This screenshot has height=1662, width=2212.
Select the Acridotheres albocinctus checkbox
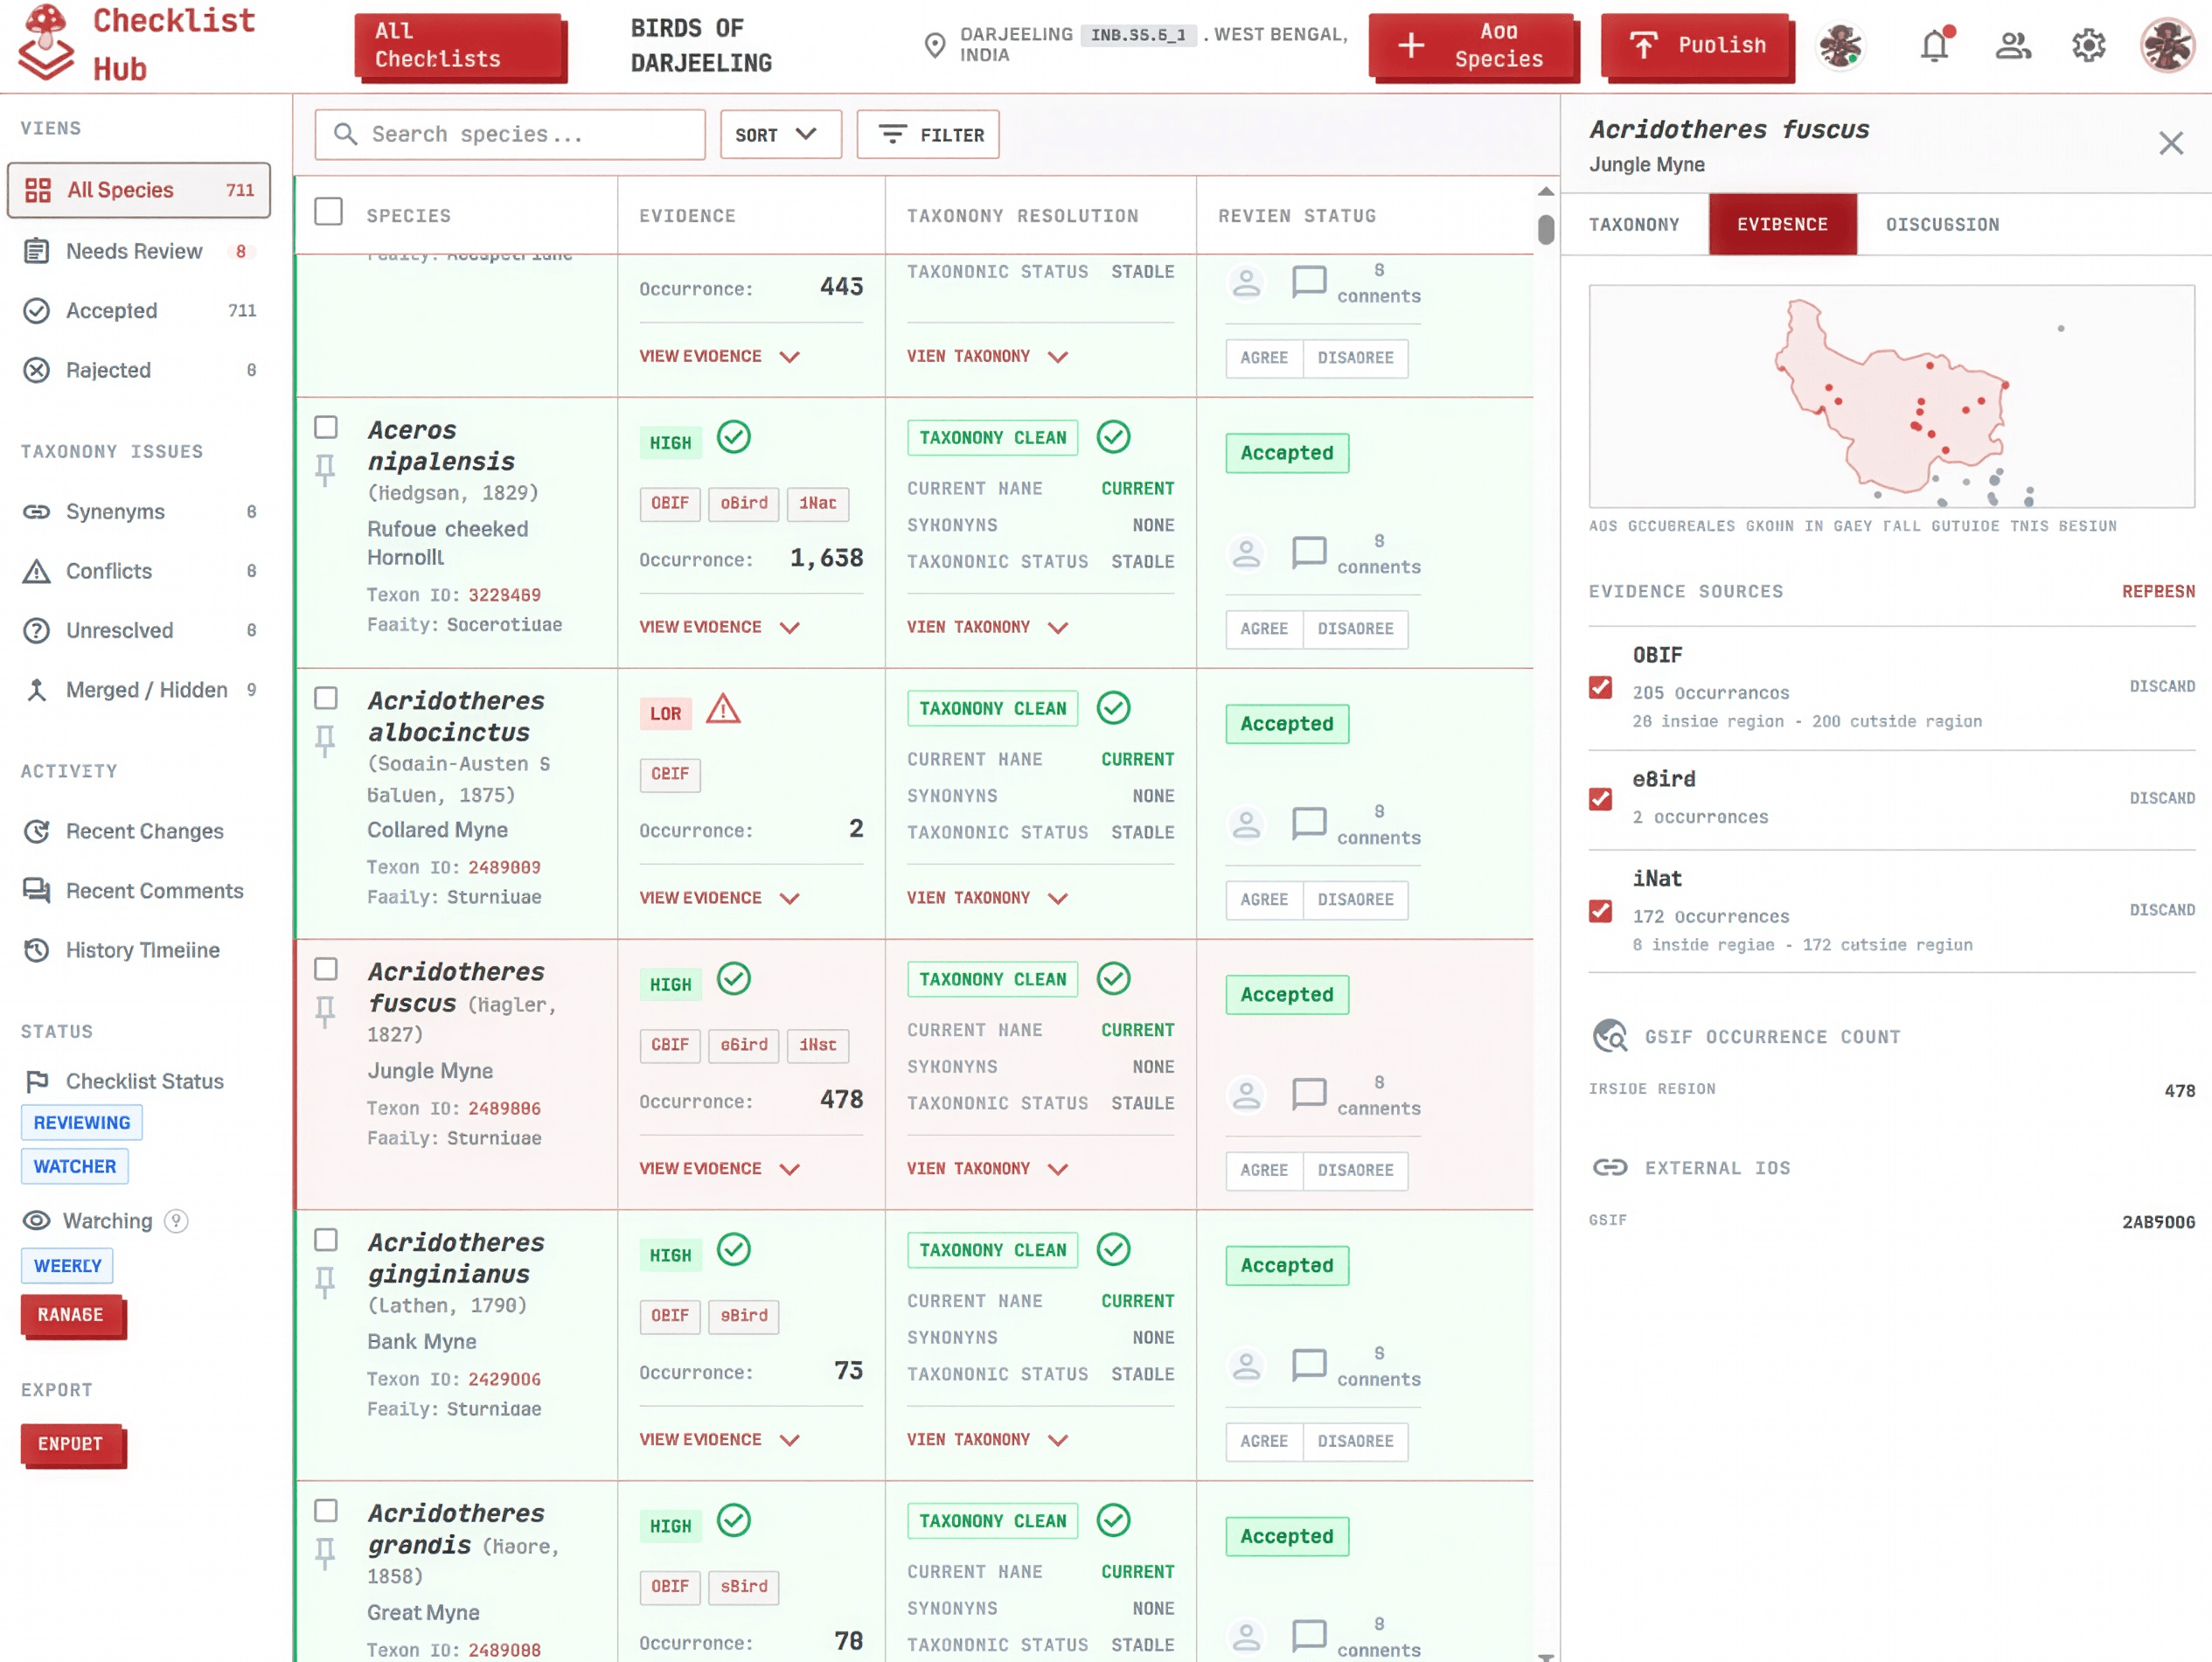pyautogui.click(x=326, y=698)
